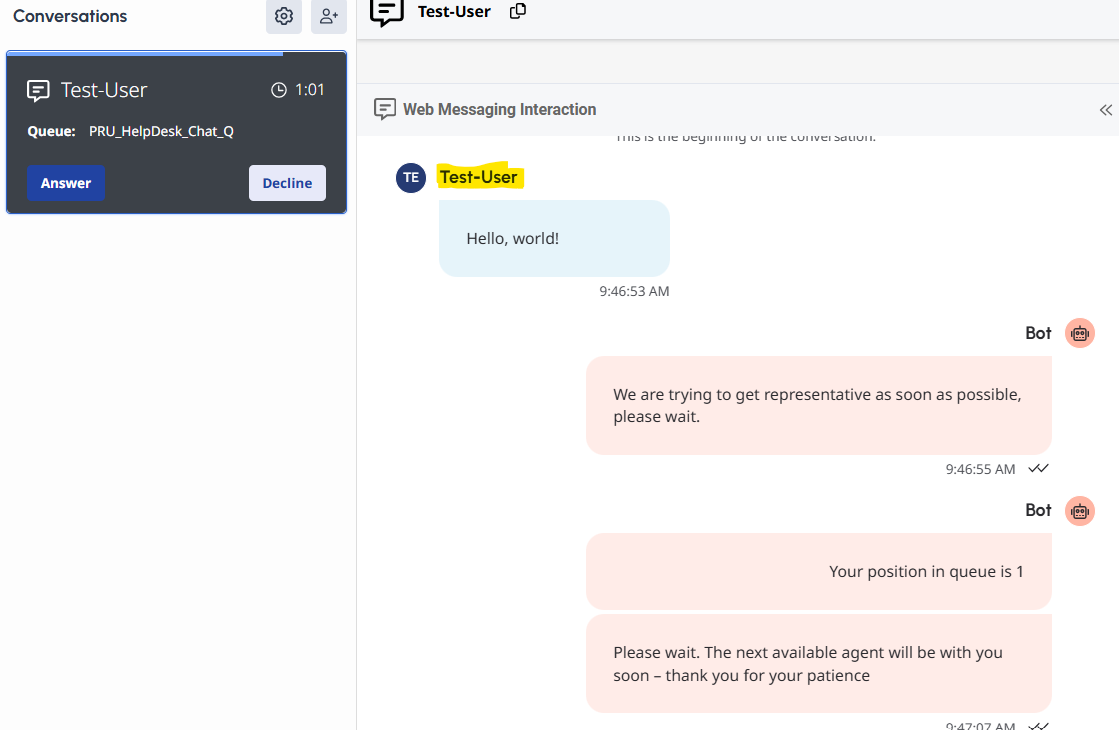This screenshot has width=1119, height=730.
Task: Click the add participant icon
Action: point(328,16)
